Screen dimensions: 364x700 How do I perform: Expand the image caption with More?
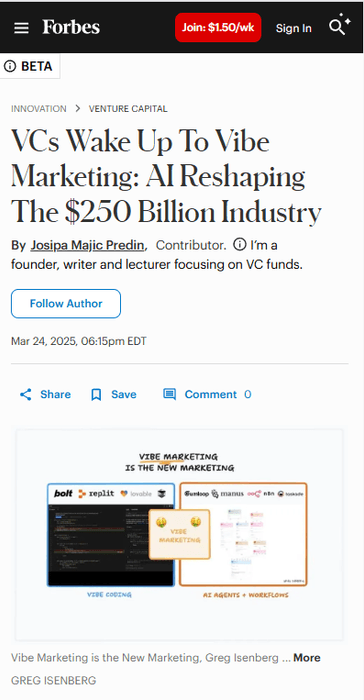click(x=307, y=658)
